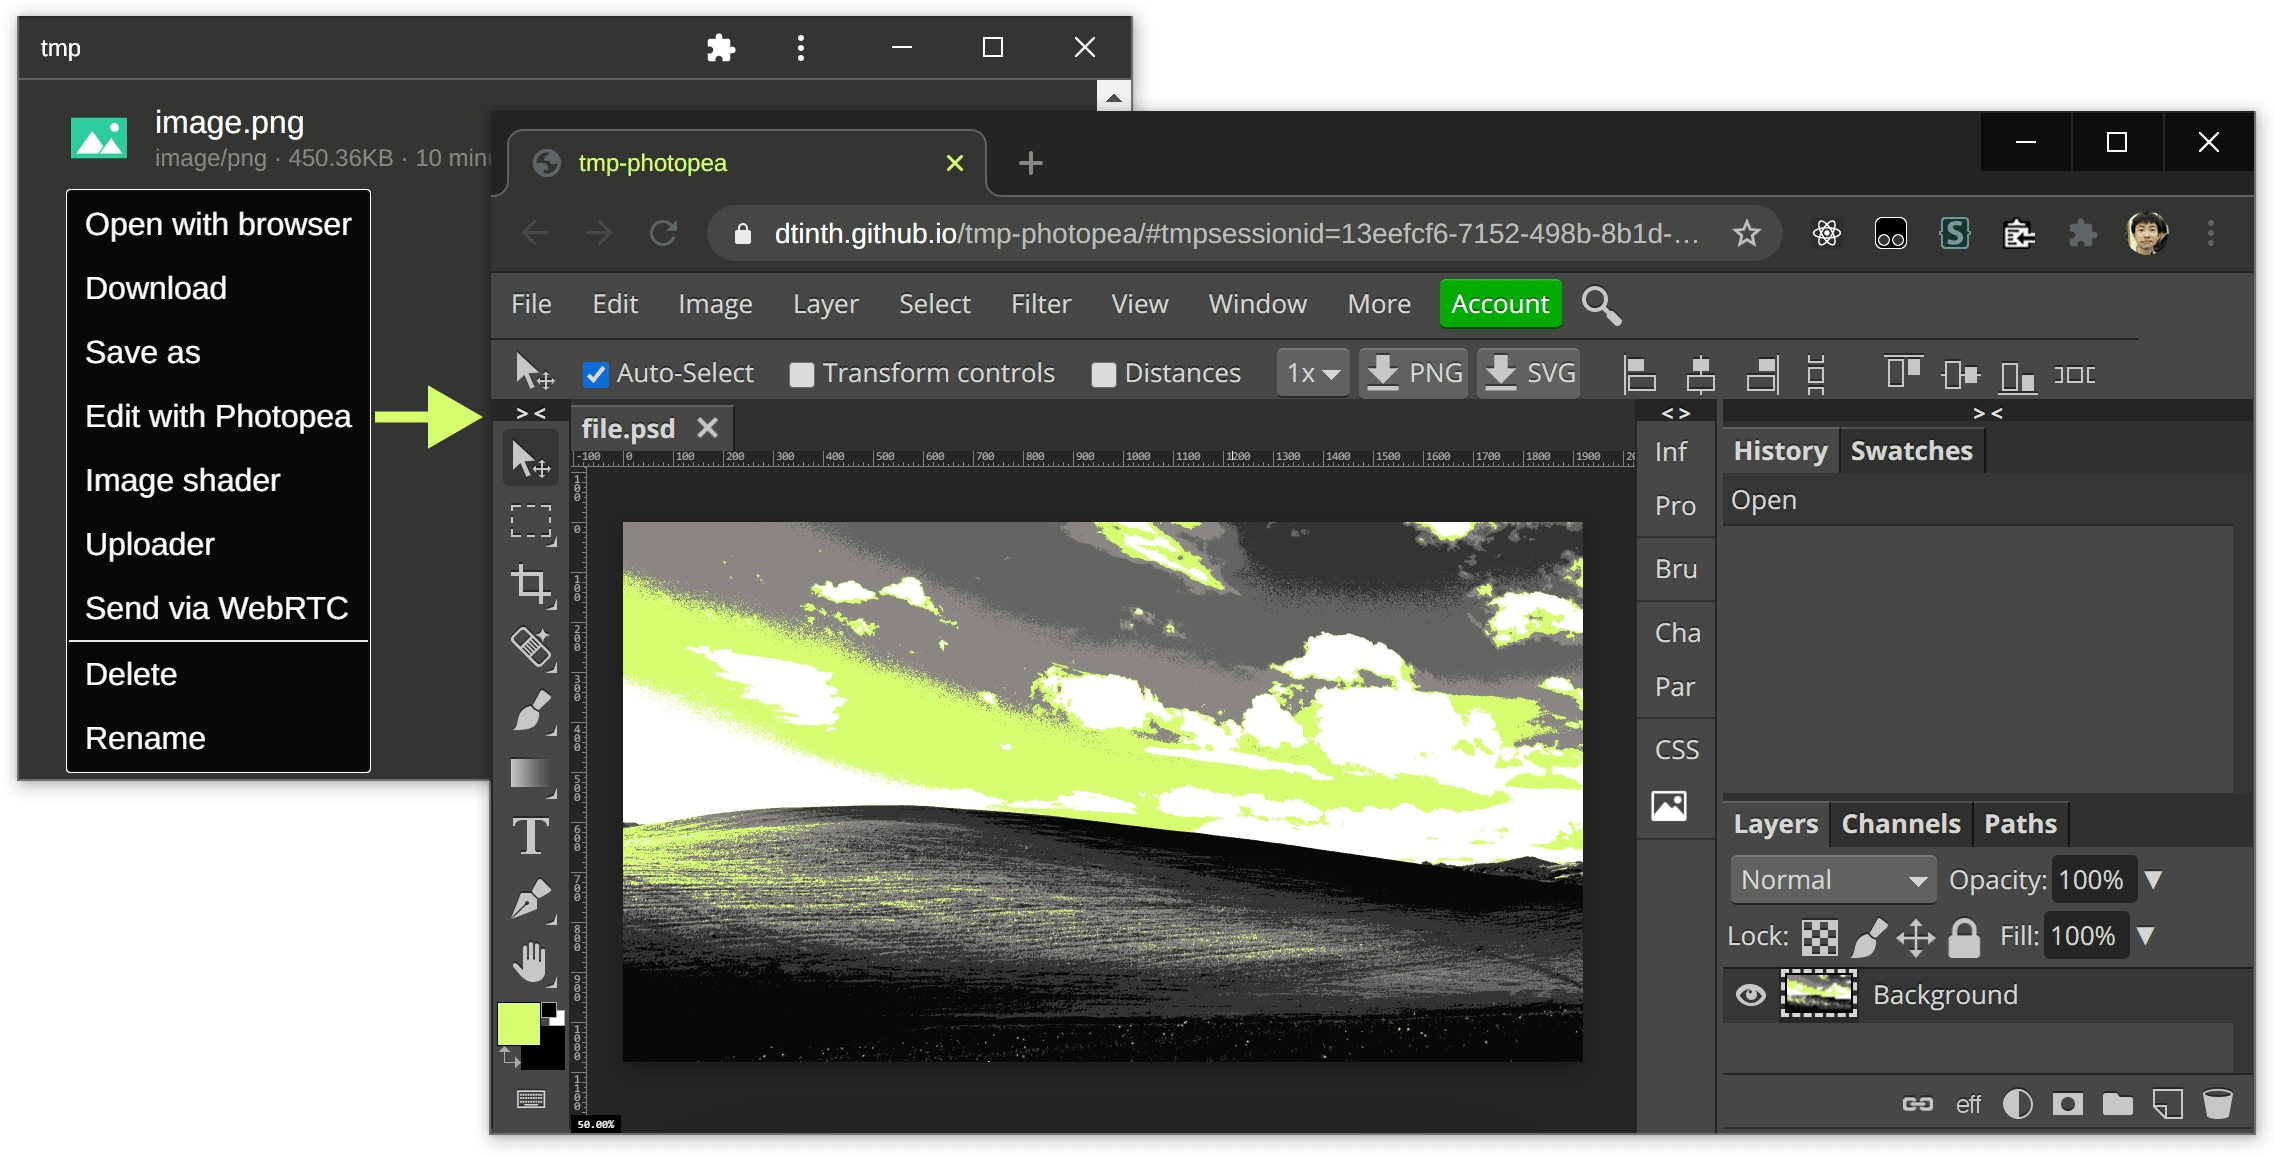Select the Pen tool

tap(531, 900)
